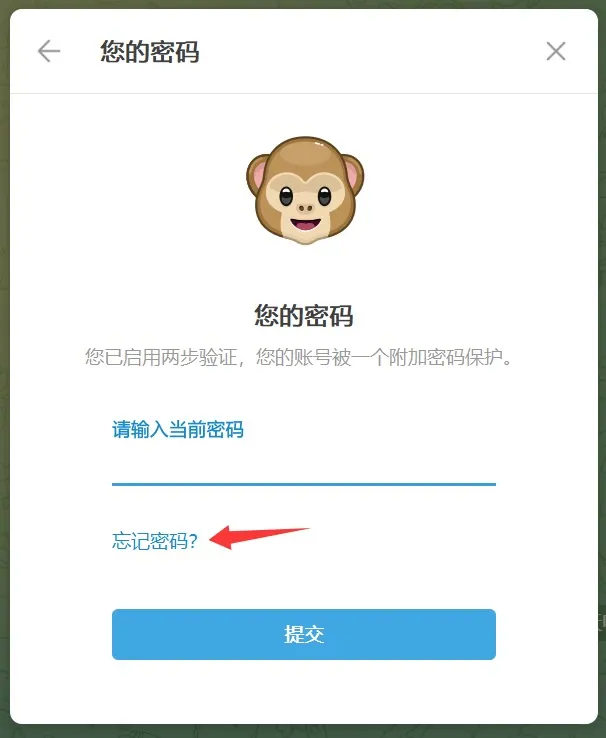Click the two-step verification description text
The image size is (606, 738).
[x=298, y=357]
